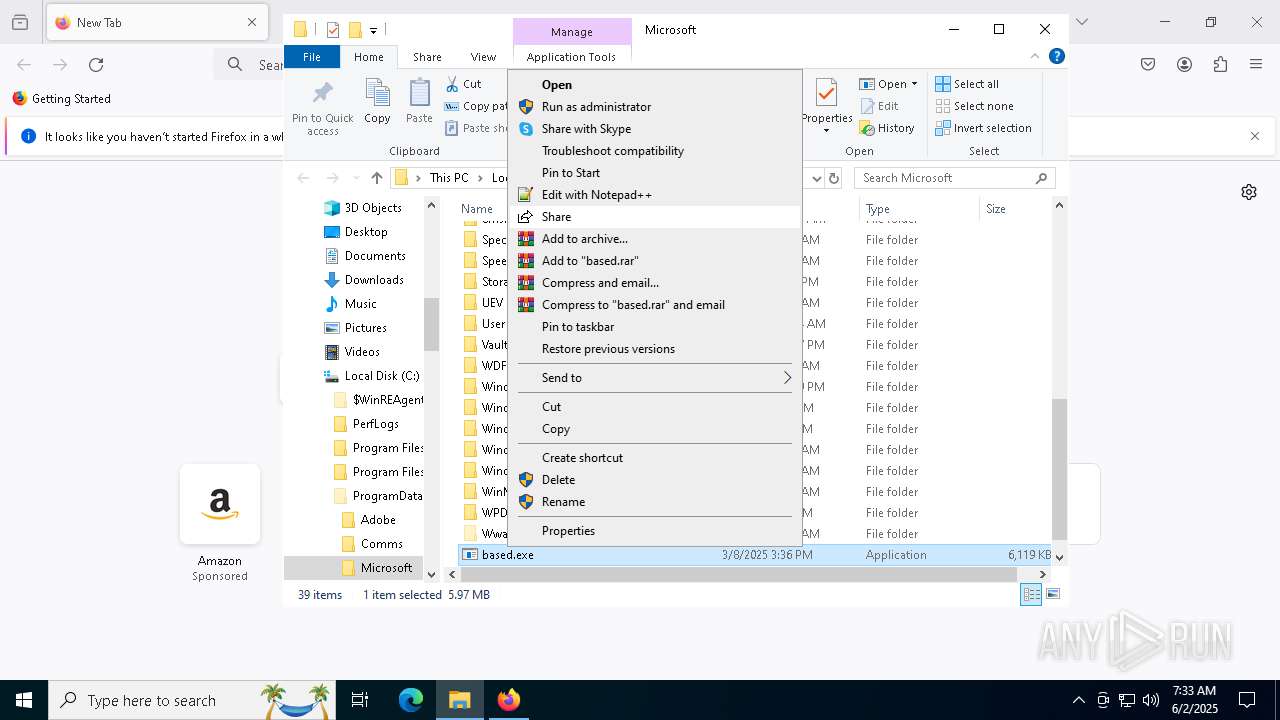Click the taskbar search box
Image resolution: width=1280 pixels, height=720 pixels.
tap(193, 700)
